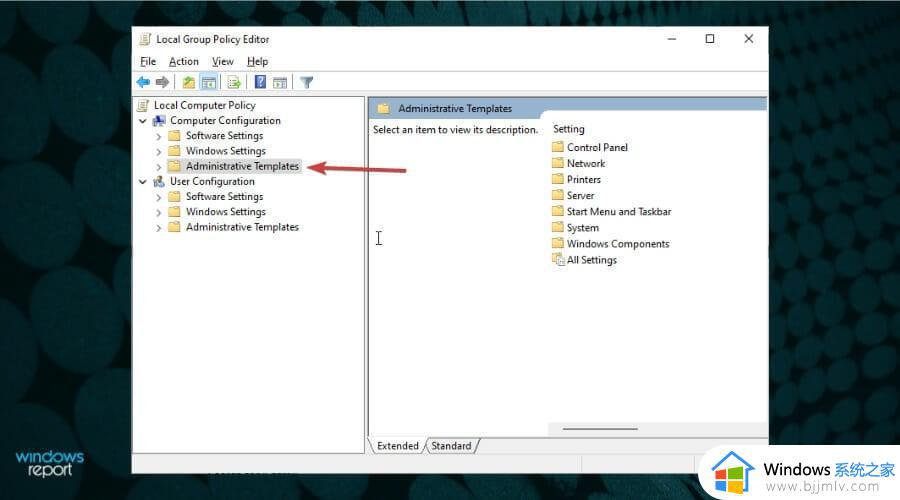Viewport: 900px width, 500px height.
Task: Maximize the Local Group Policy Editor window
Action: click(x=710, y=39)
